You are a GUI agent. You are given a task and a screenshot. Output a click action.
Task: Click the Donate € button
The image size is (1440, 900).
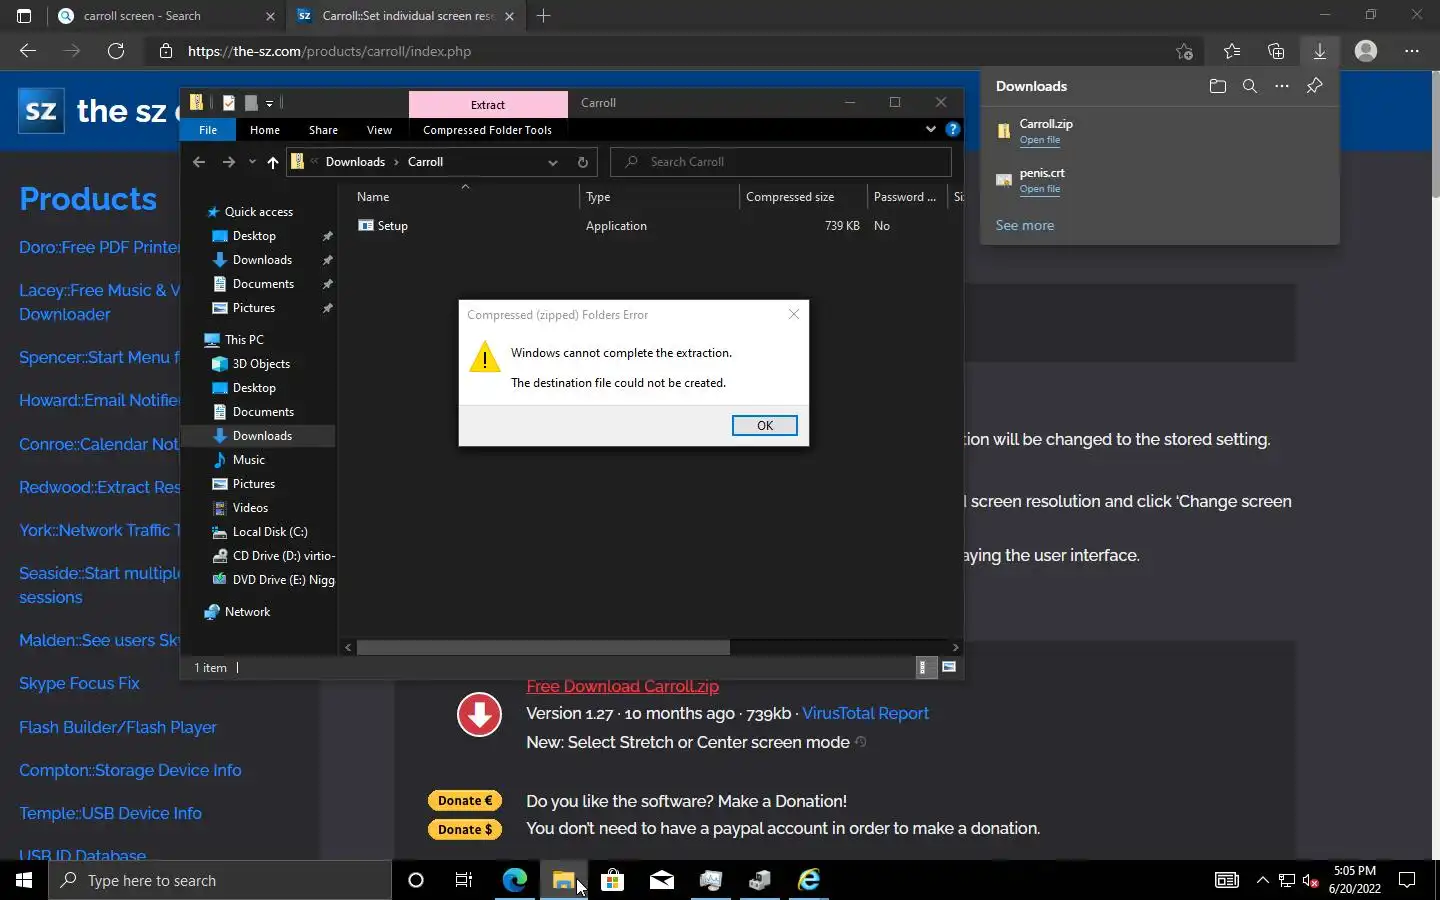click(x=465, y=800)
